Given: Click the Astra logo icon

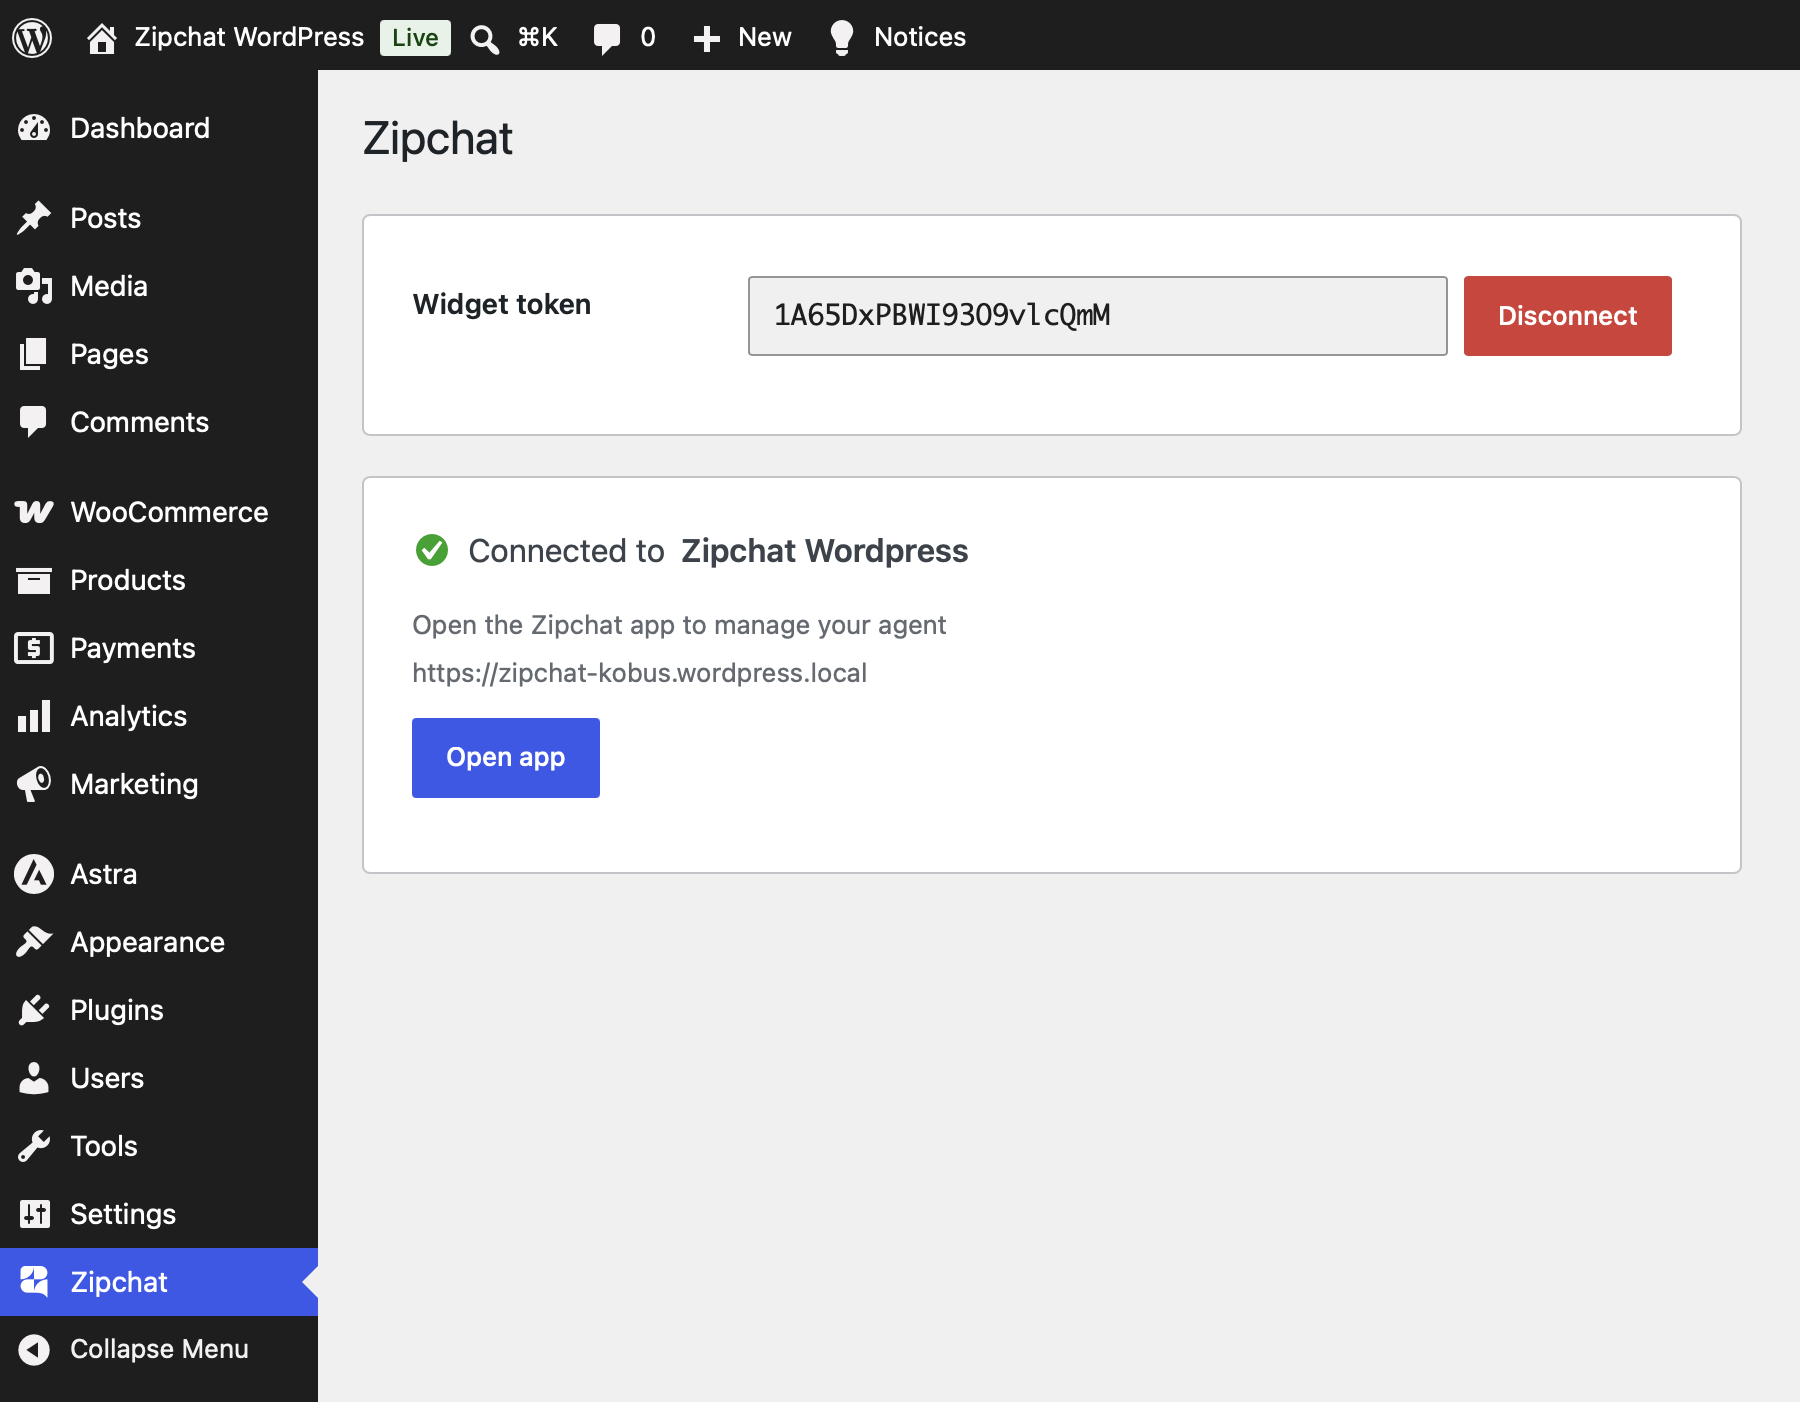Looking at the screenshot, I should (x=34, y=874).
